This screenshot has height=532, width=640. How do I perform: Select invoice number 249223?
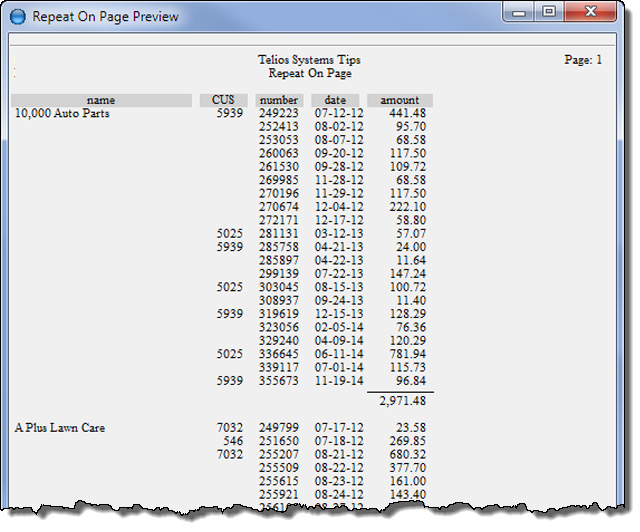[x=279, y=114]
